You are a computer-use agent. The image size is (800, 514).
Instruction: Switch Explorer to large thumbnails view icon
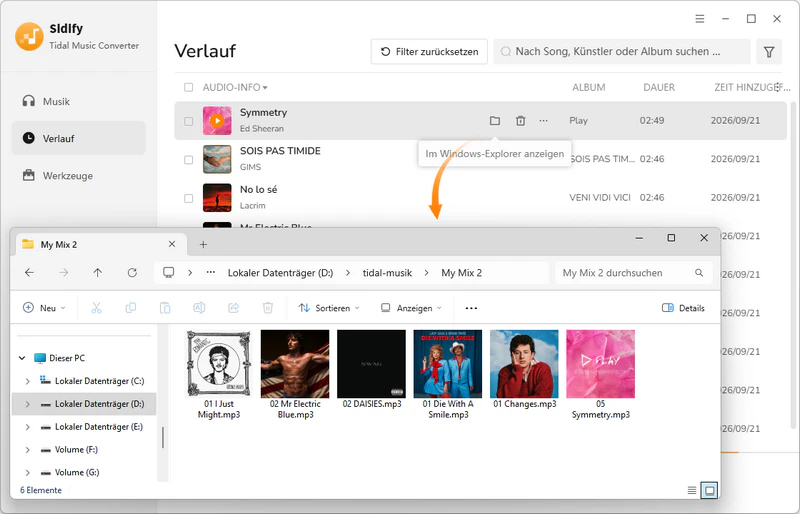[709, 491]
